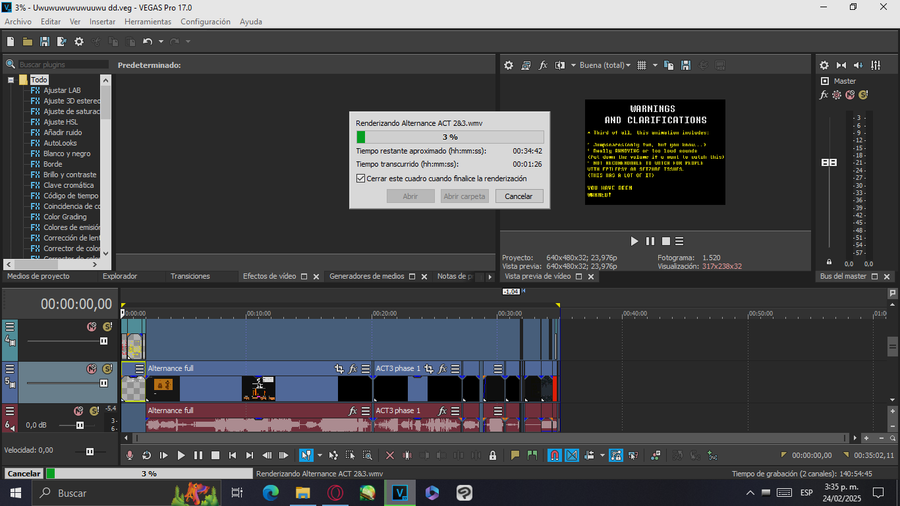Screen dimensions: 900x506
Task: Open the Herramientas menu
Action: tap(148, 22)
